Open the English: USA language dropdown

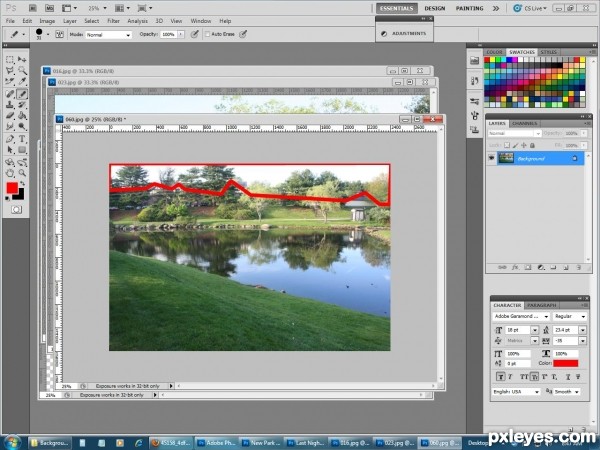click(x=516, y=392)
